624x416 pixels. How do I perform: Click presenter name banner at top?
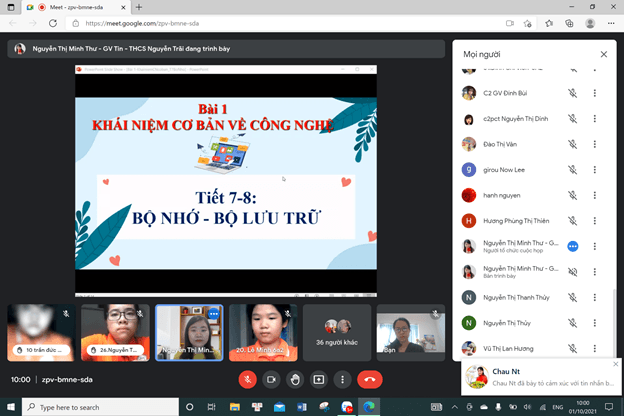click(x=226, y=49)
